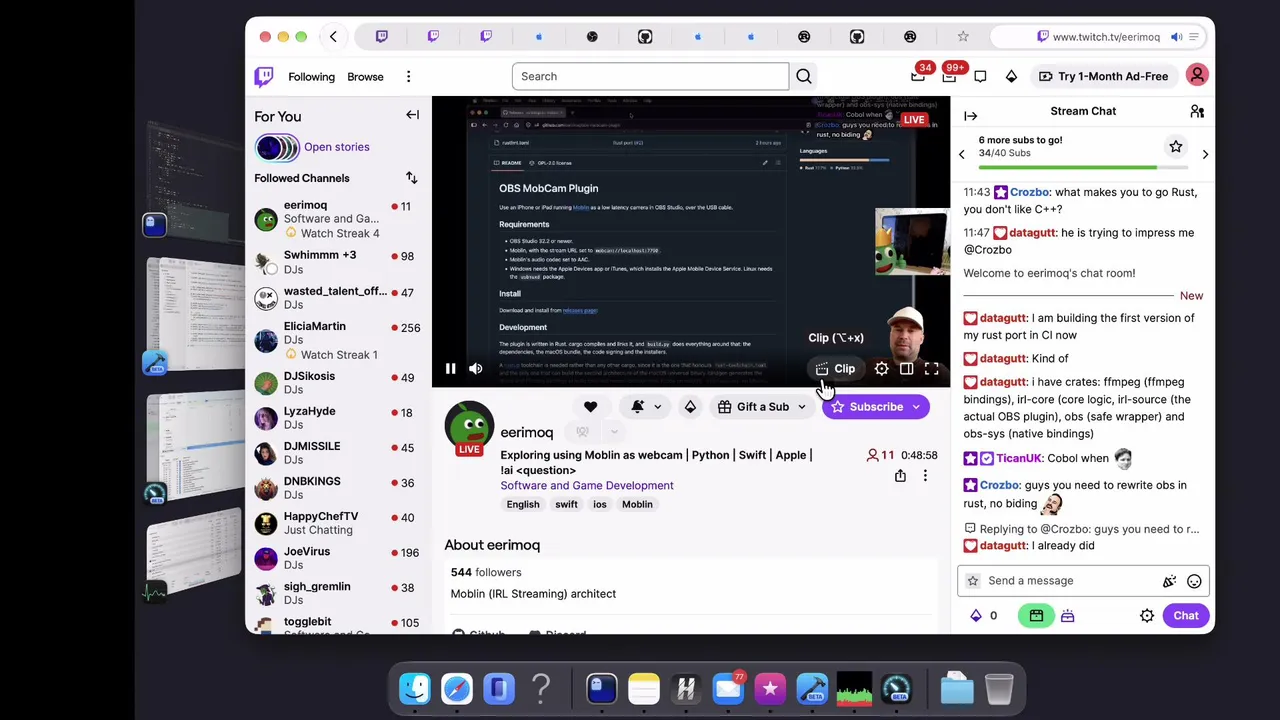Click the Cheer Bits diamond under stream

(x=690, y=407)
